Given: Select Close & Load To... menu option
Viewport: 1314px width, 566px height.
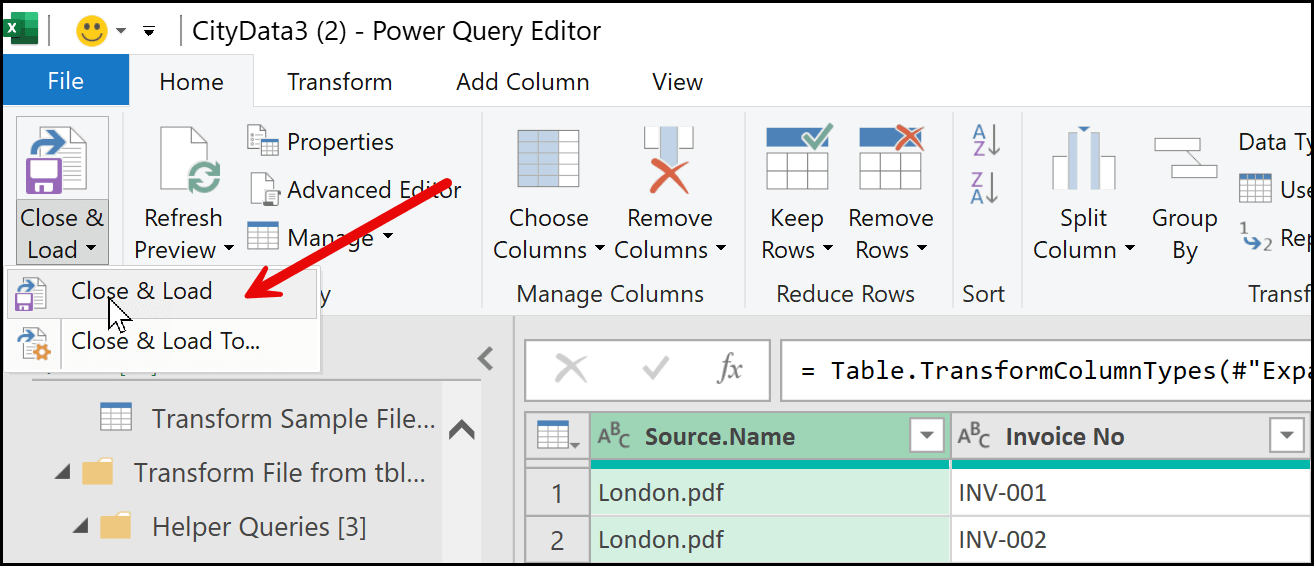Looking at the screenshot, I should [165, 341].
